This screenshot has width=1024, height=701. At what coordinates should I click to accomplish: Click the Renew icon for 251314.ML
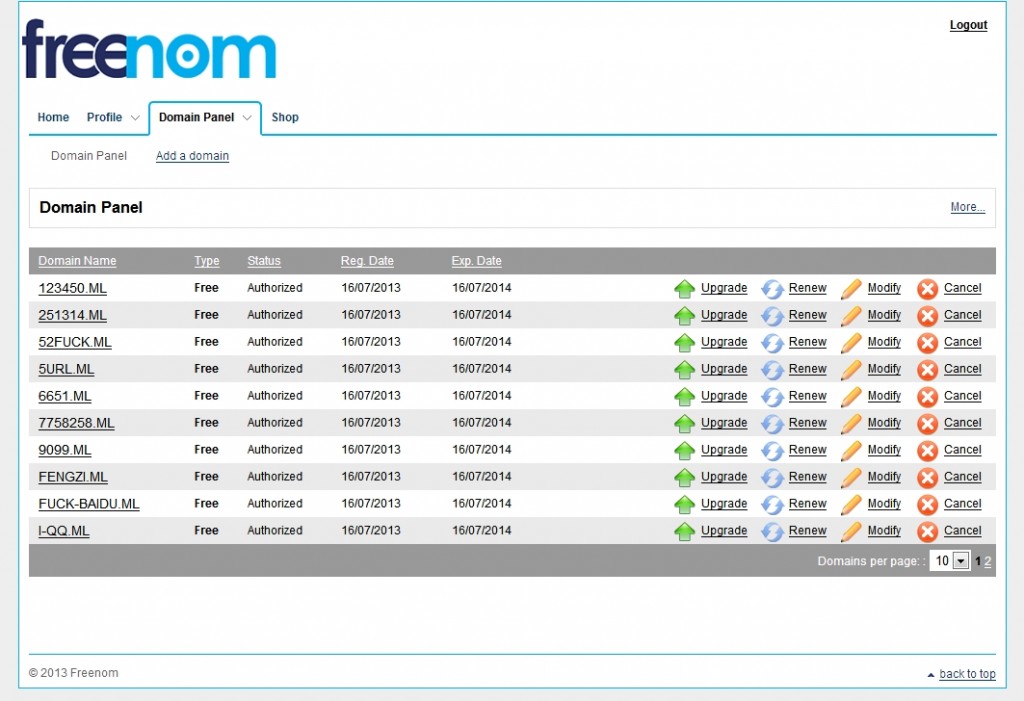click(x=772, y=316)
